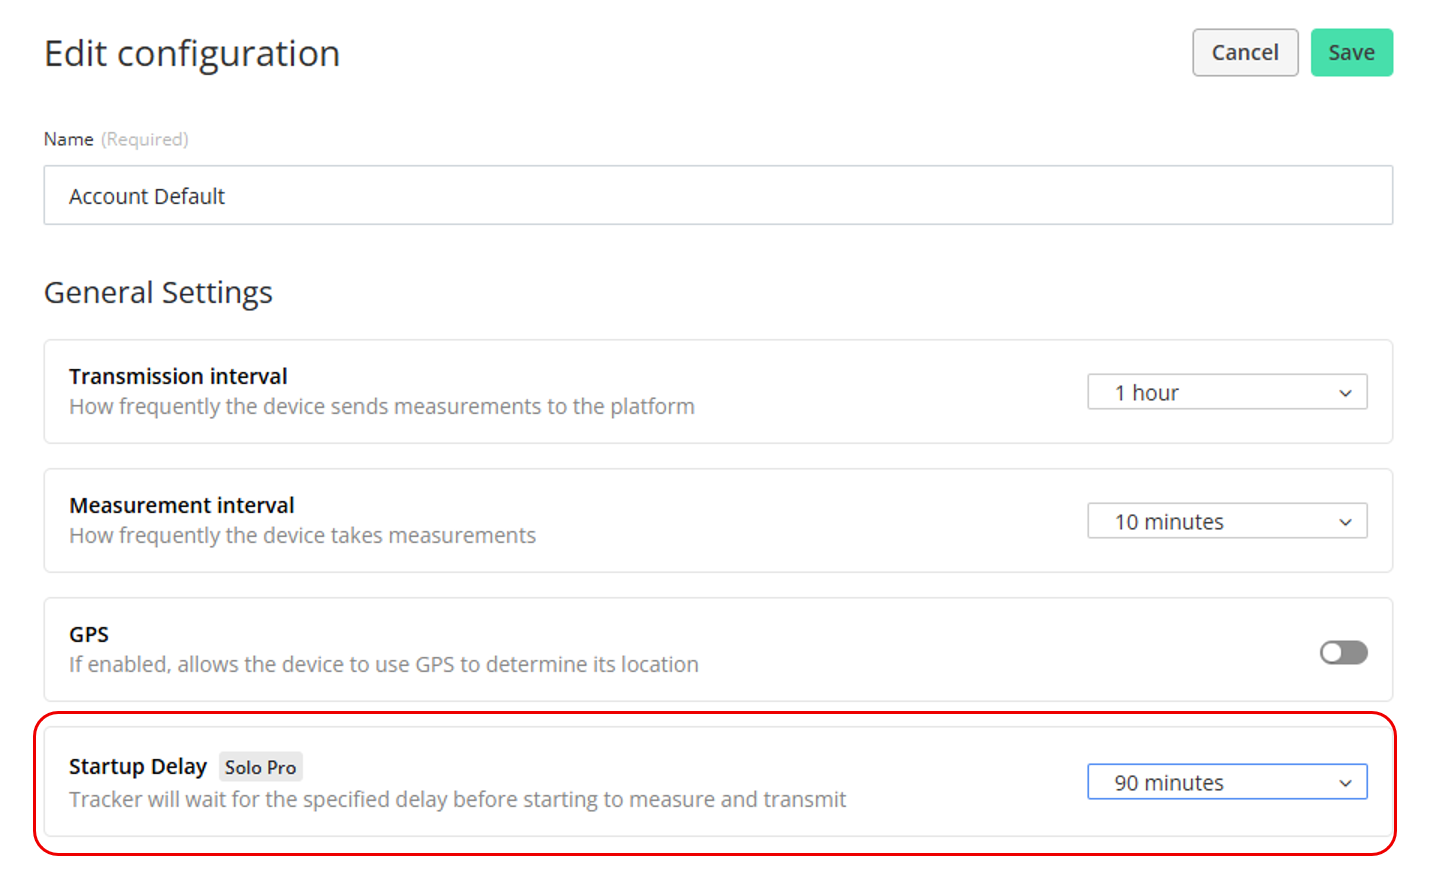The image size is (1444, 894).
Task: Enable the GPS toggle switch
Action: point(1343,653)
